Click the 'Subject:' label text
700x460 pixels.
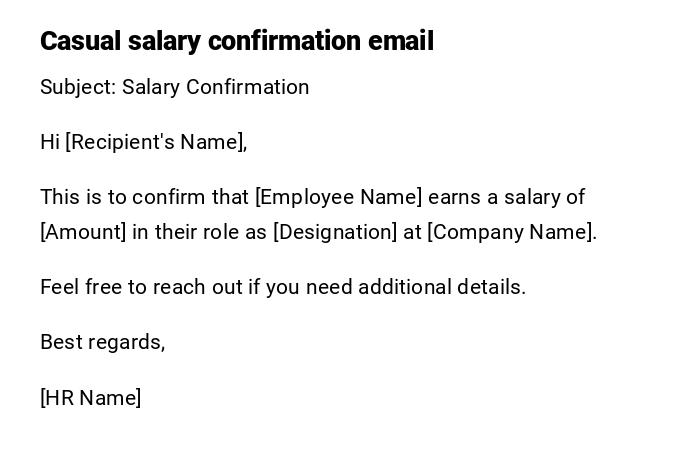pyautogui.click(x=78, y=87)
